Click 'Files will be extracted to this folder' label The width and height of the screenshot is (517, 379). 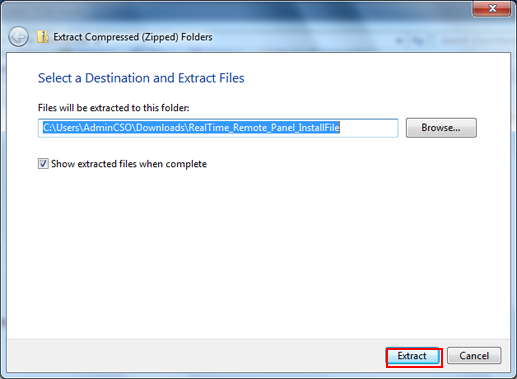pos(113,108)
